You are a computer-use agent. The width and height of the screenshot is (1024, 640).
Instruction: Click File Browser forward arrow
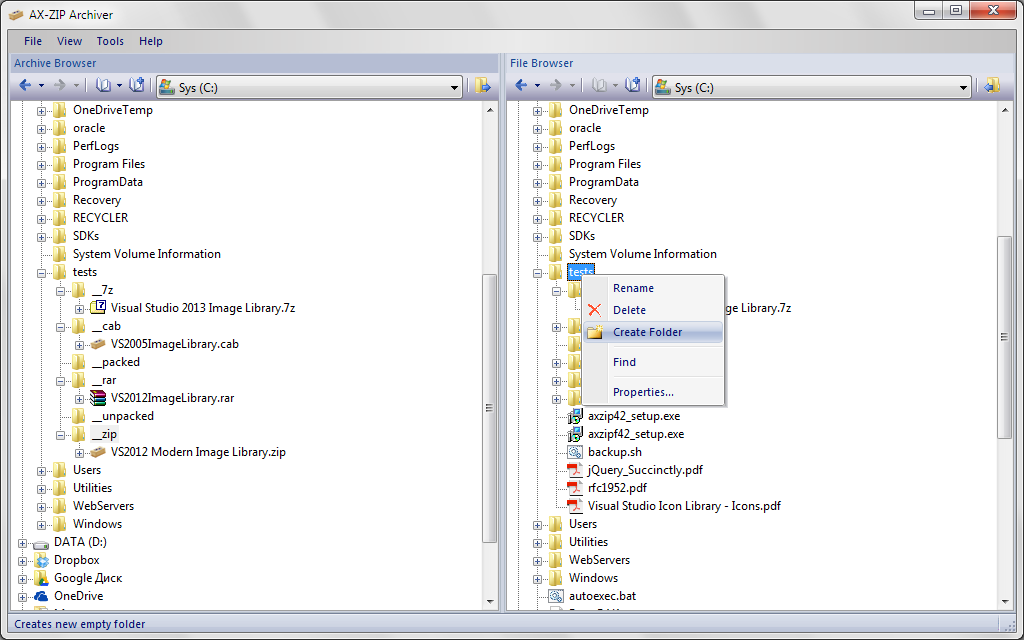[x=556, y=86]
